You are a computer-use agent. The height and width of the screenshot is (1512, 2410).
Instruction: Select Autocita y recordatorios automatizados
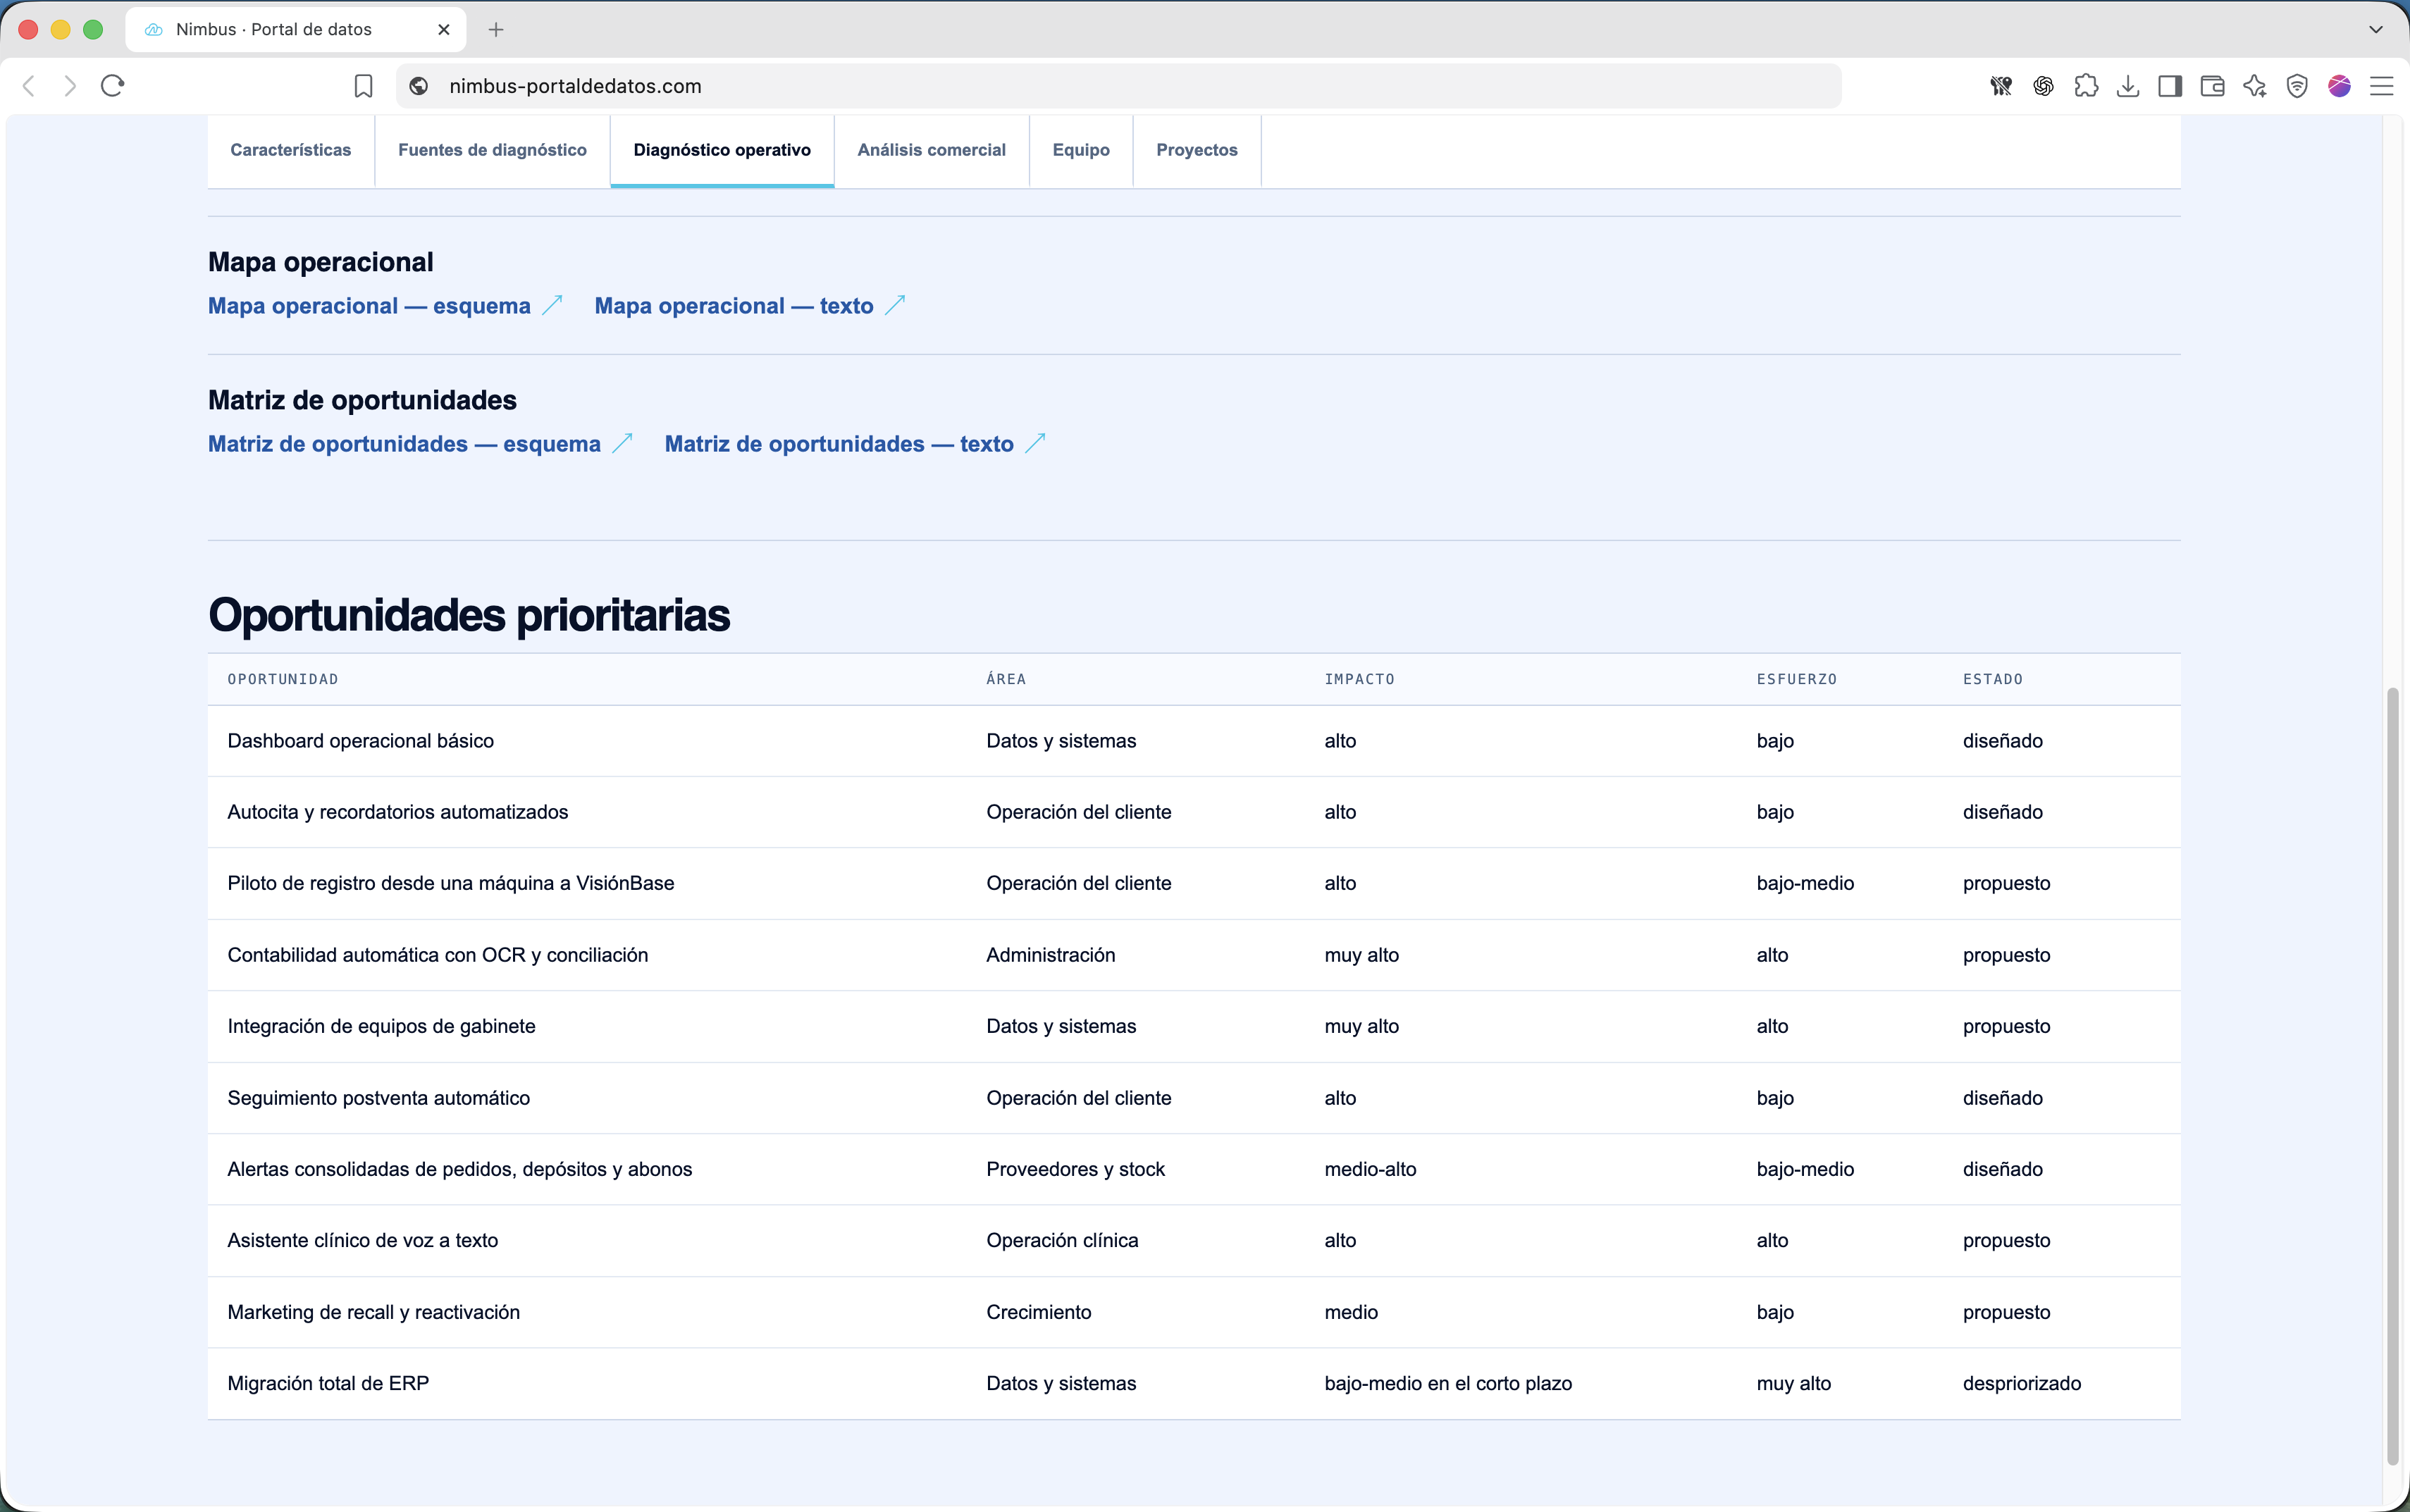tap(397, 812)
